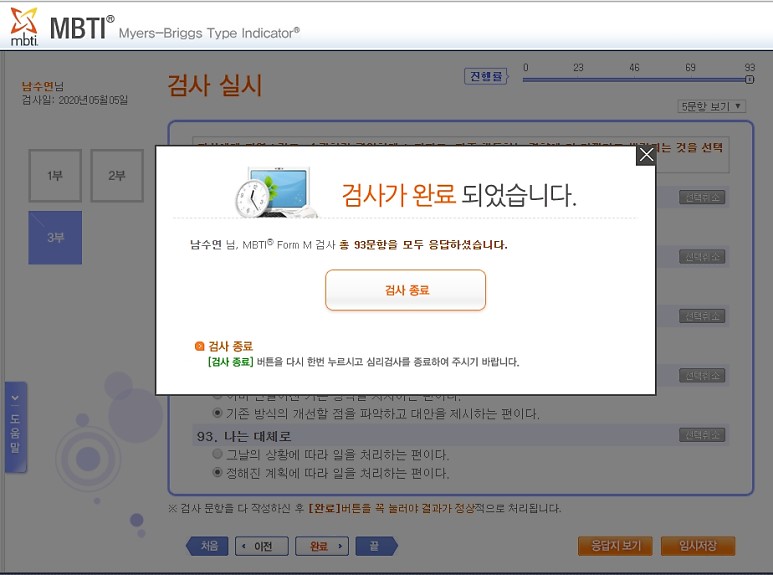
Task: Click the 남수연님 user name
Action: (x=42, y=86)
